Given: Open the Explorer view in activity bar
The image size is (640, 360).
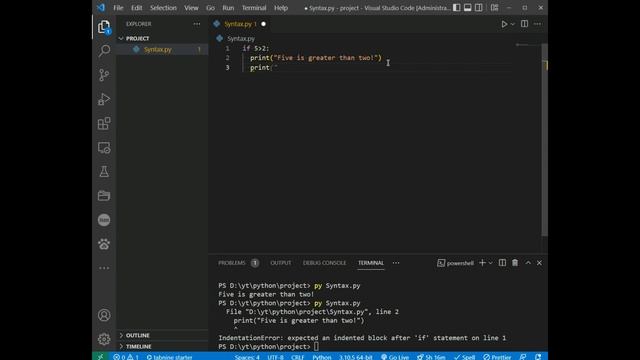Looking at the screenshot, I should pos(104,27).
